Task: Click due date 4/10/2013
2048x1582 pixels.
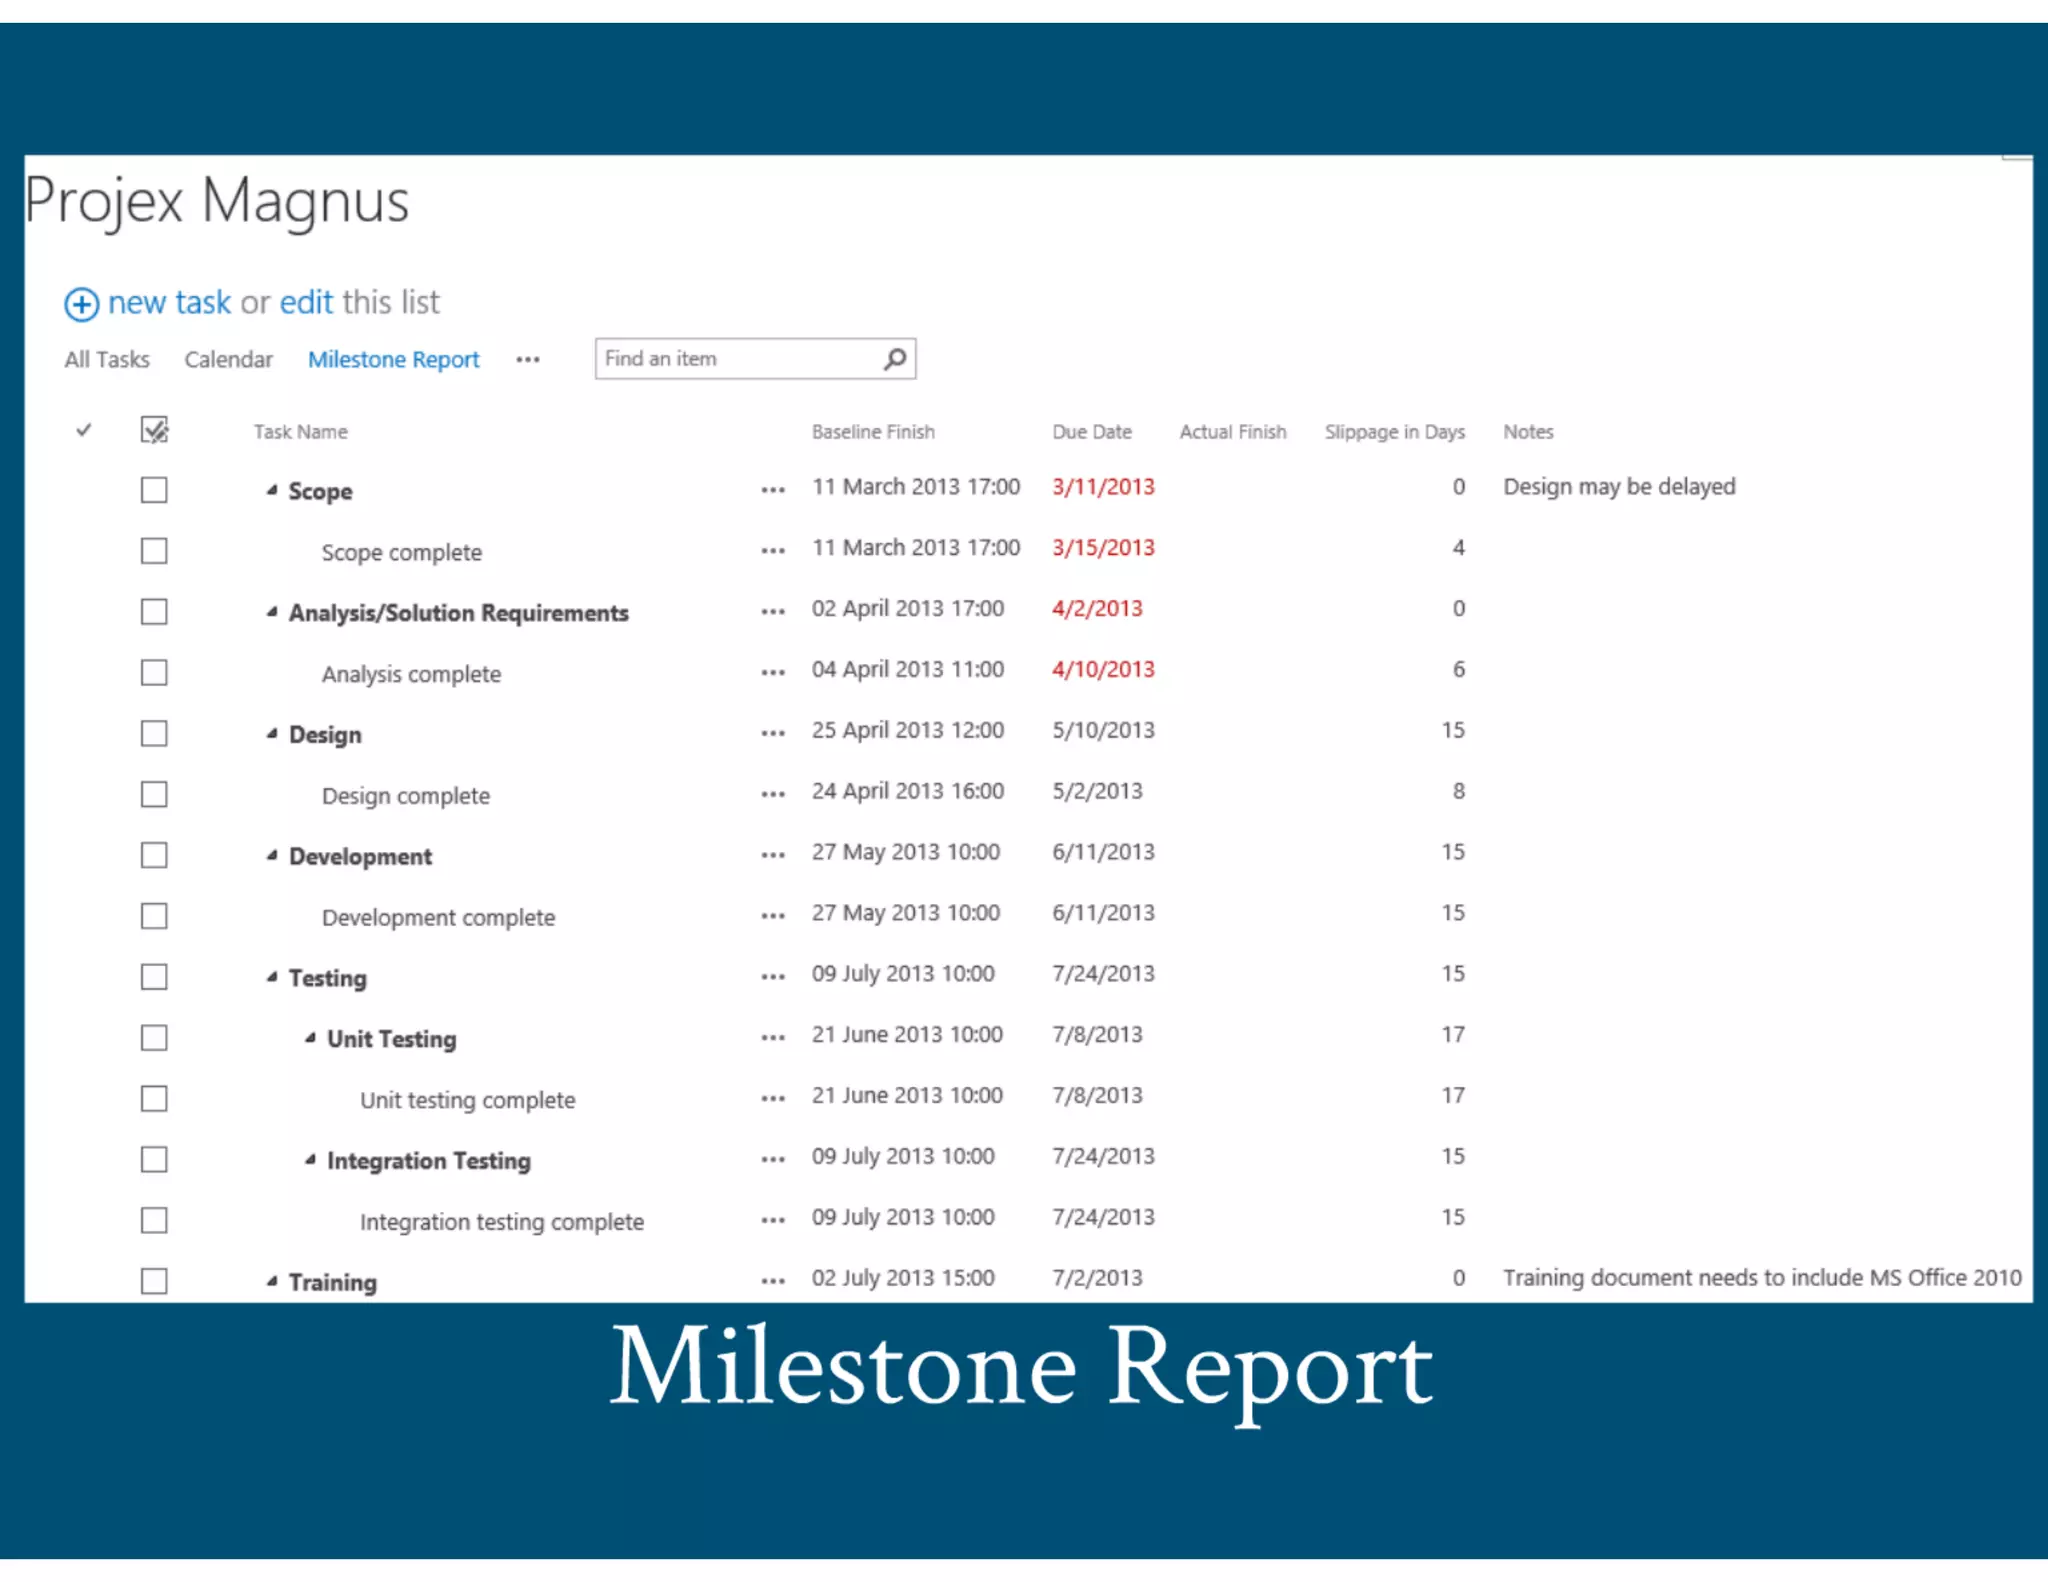Action: click(x=1103, y=670)
